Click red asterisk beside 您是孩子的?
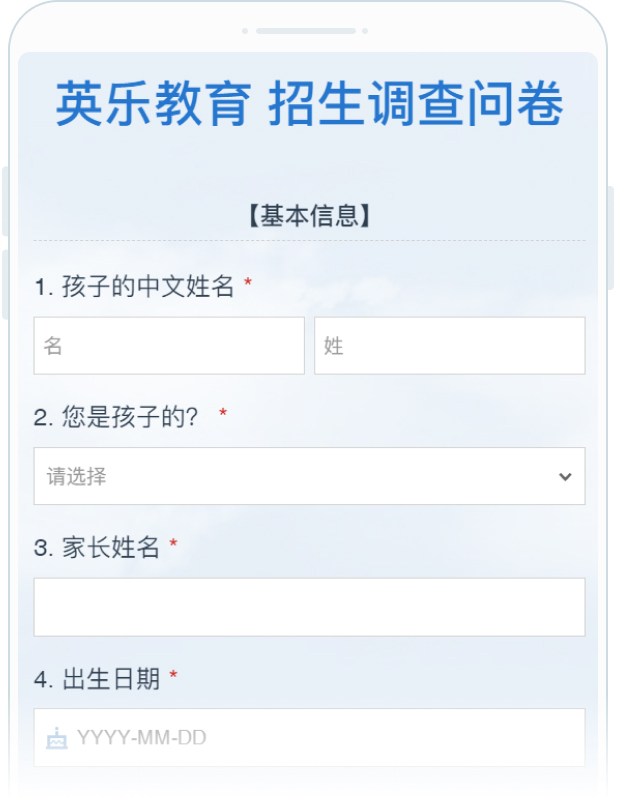Viewport: 620px width, 800px height. click(223, 414)
